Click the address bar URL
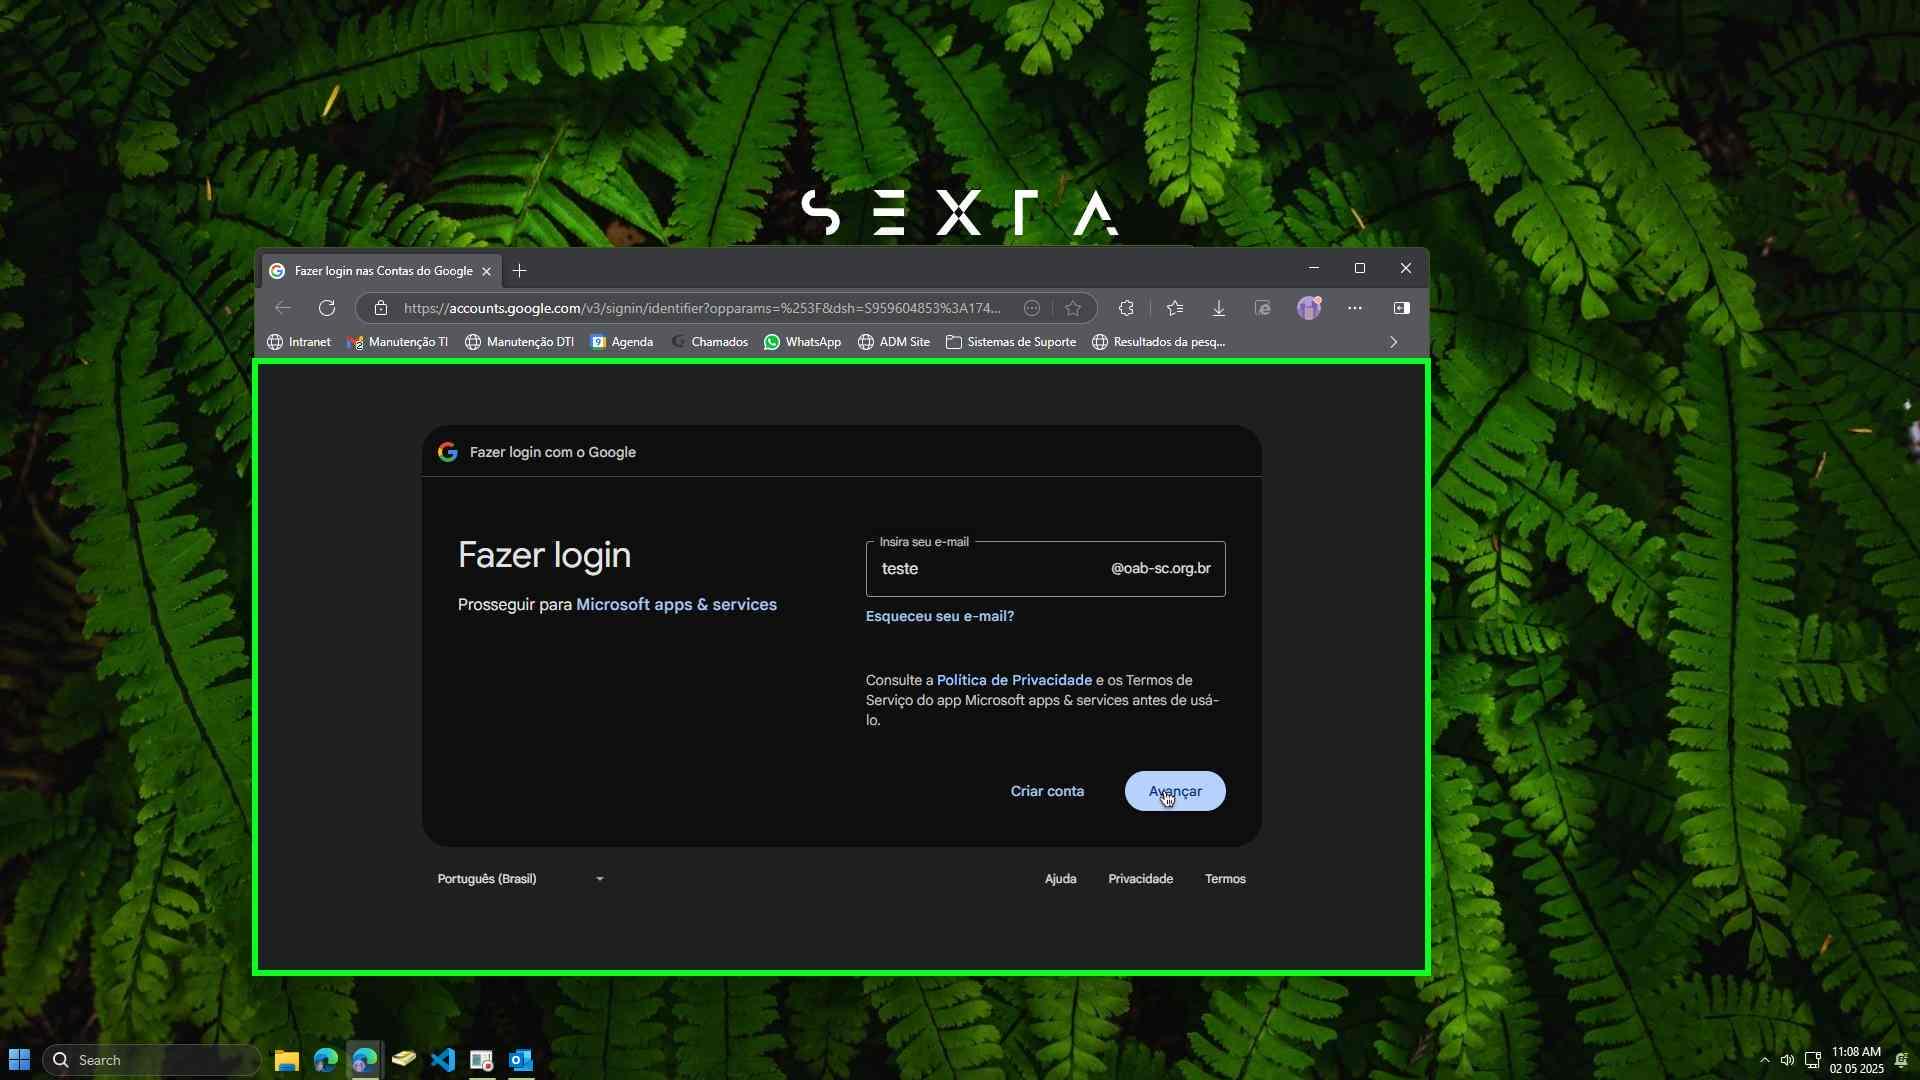 click(x=702, y=308)
